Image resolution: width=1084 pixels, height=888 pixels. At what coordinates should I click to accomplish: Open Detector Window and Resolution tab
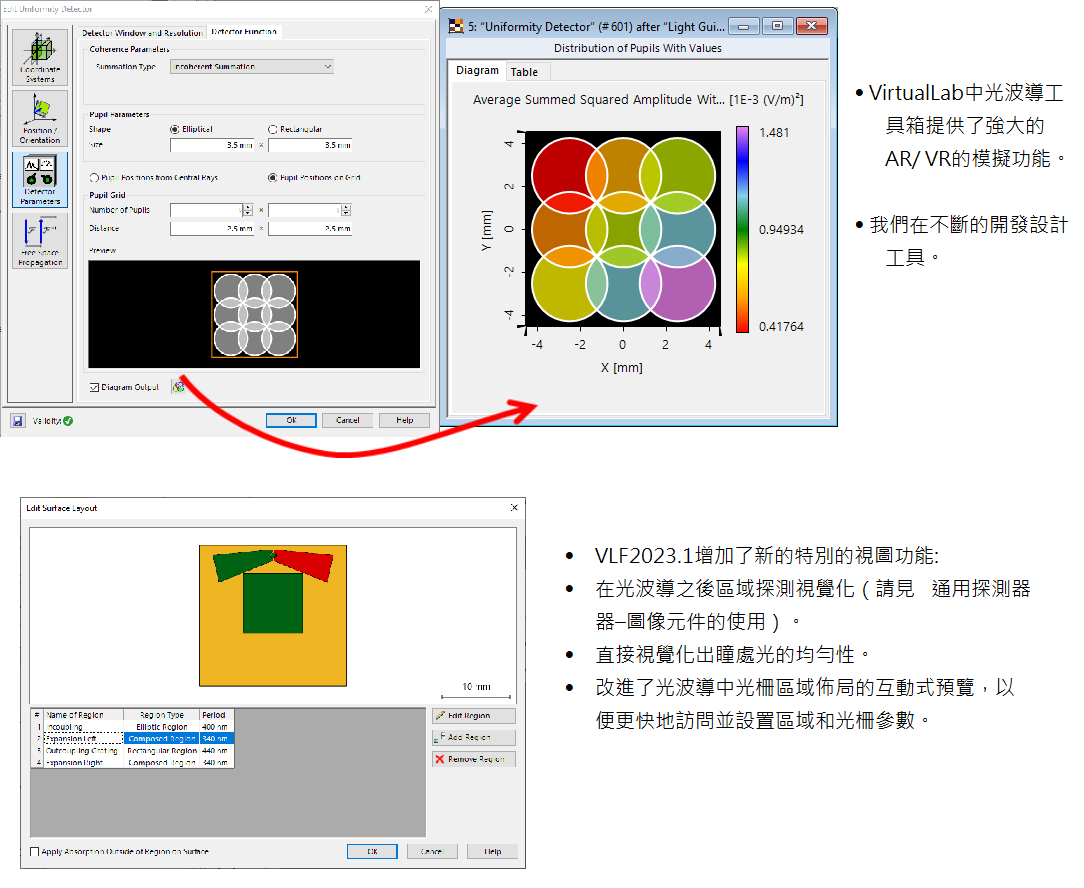click(x=143, y=32)
